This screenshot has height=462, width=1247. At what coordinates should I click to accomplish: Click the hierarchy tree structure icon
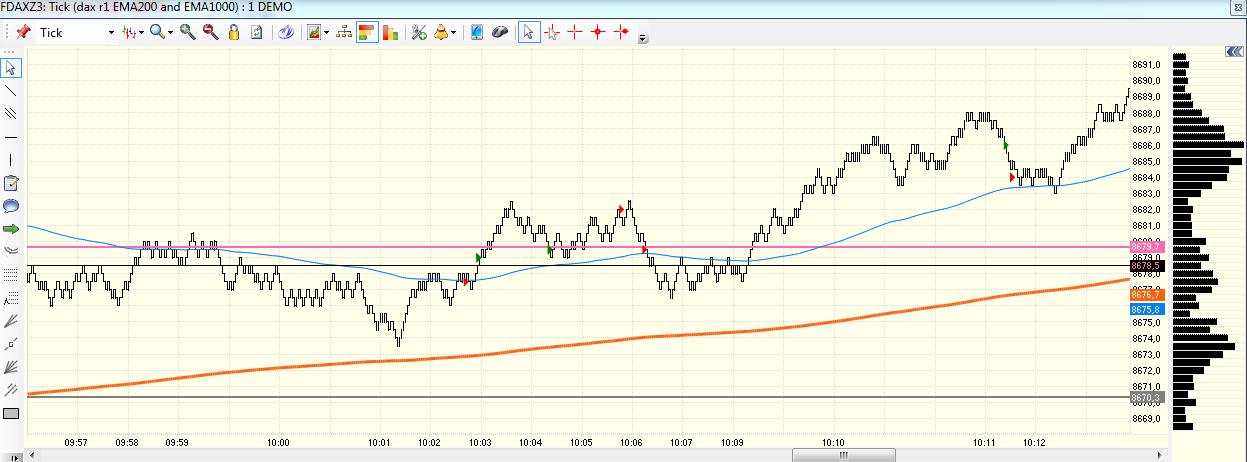click(x=344, y=32)
